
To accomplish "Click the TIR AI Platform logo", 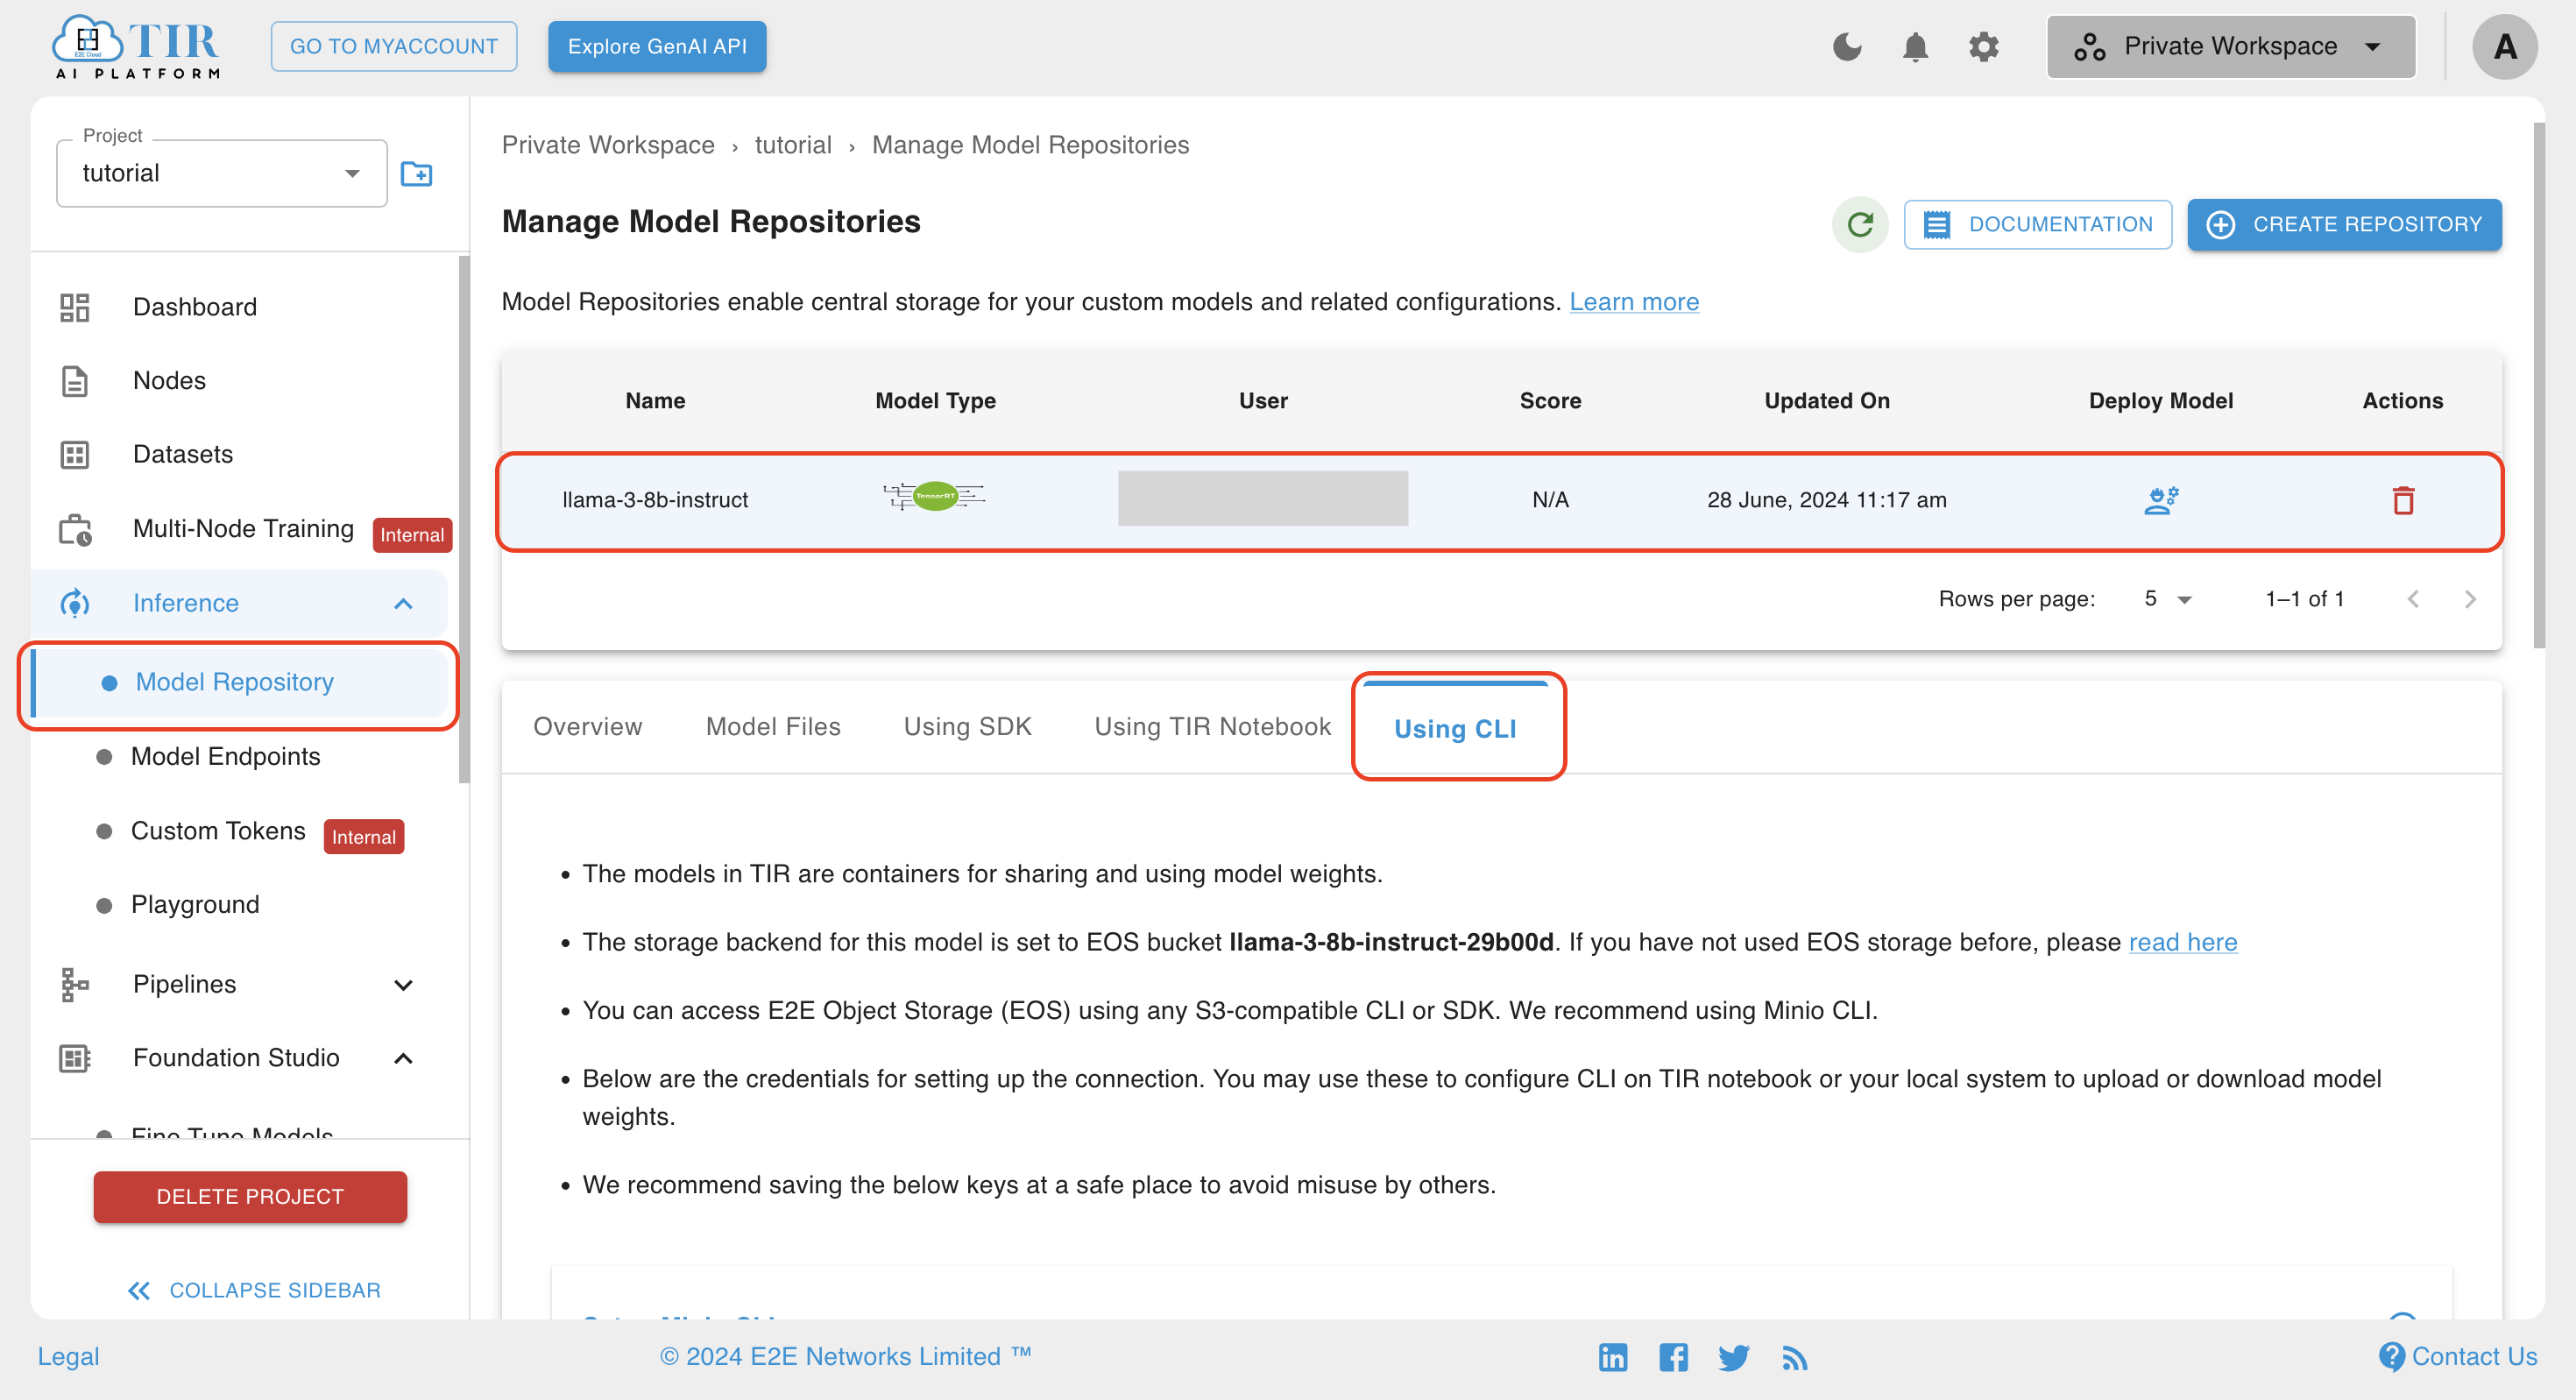I will pos(136,47).
